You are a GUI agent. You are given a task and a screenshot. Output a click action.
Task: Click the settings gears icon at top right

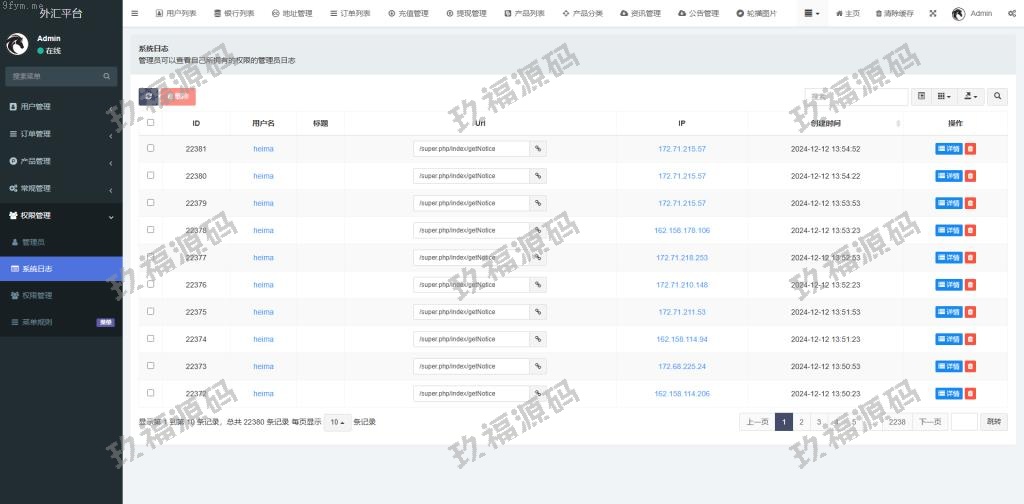(x=1012, y=14)
